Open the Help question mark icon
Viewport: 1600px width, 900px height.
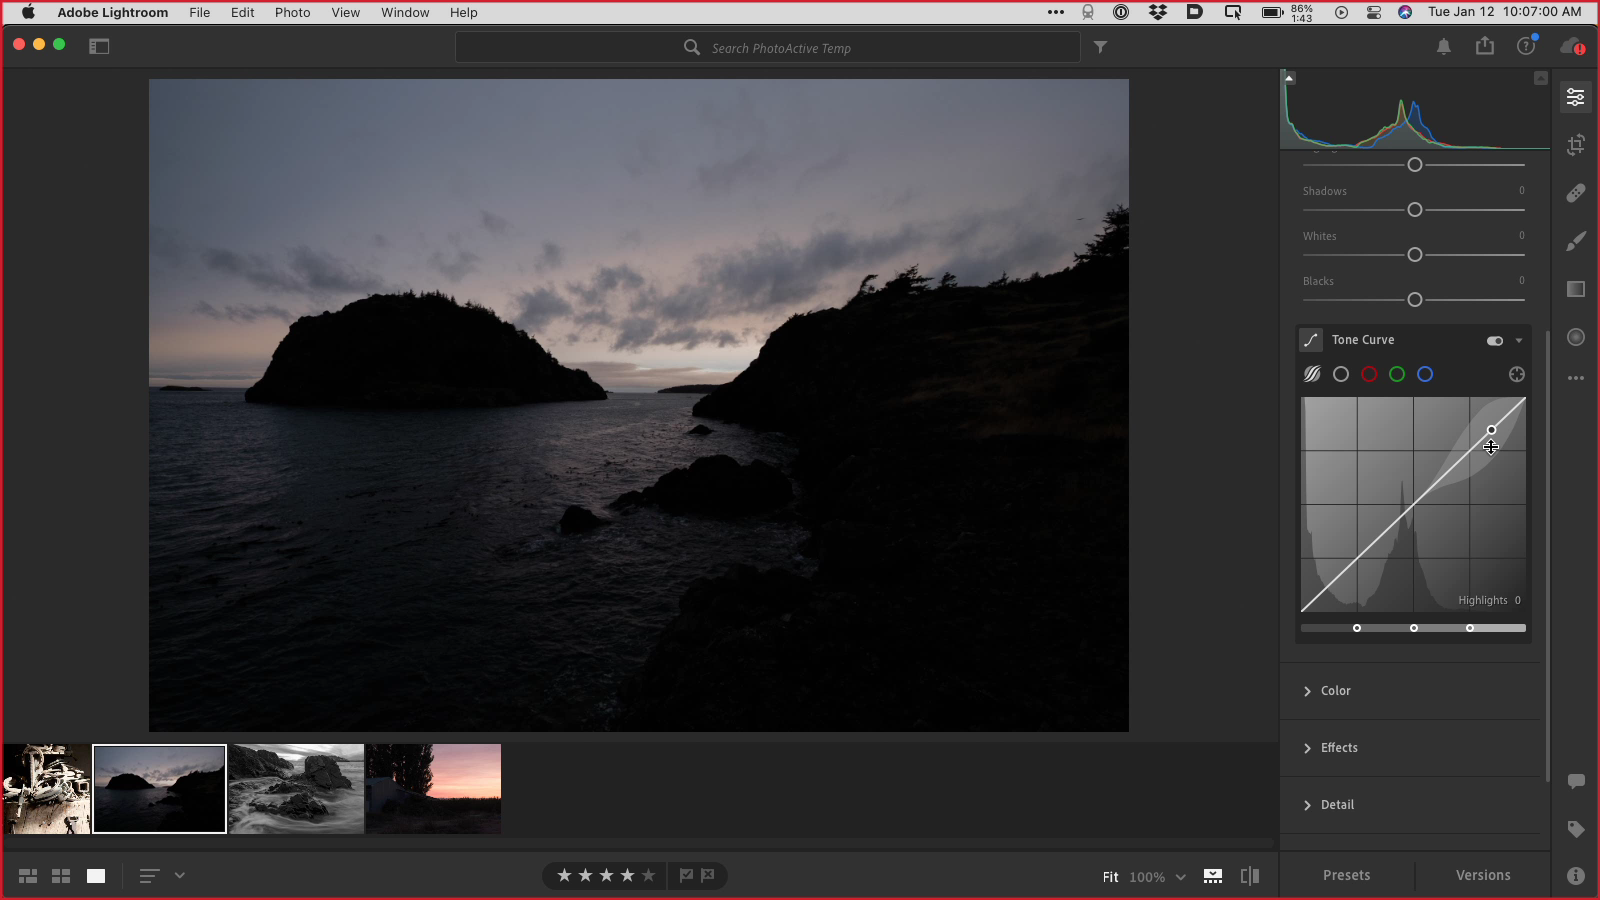click(x=1526, y=46)
